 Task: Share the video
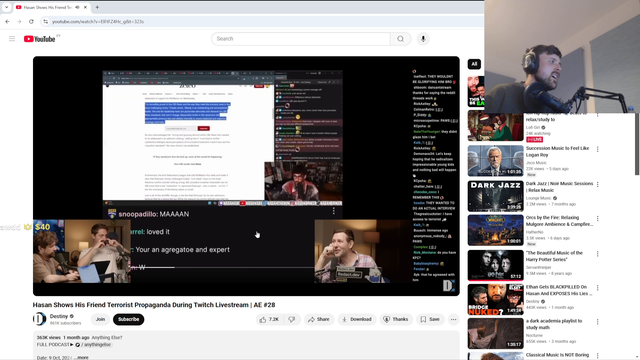(x=319, y=320)
